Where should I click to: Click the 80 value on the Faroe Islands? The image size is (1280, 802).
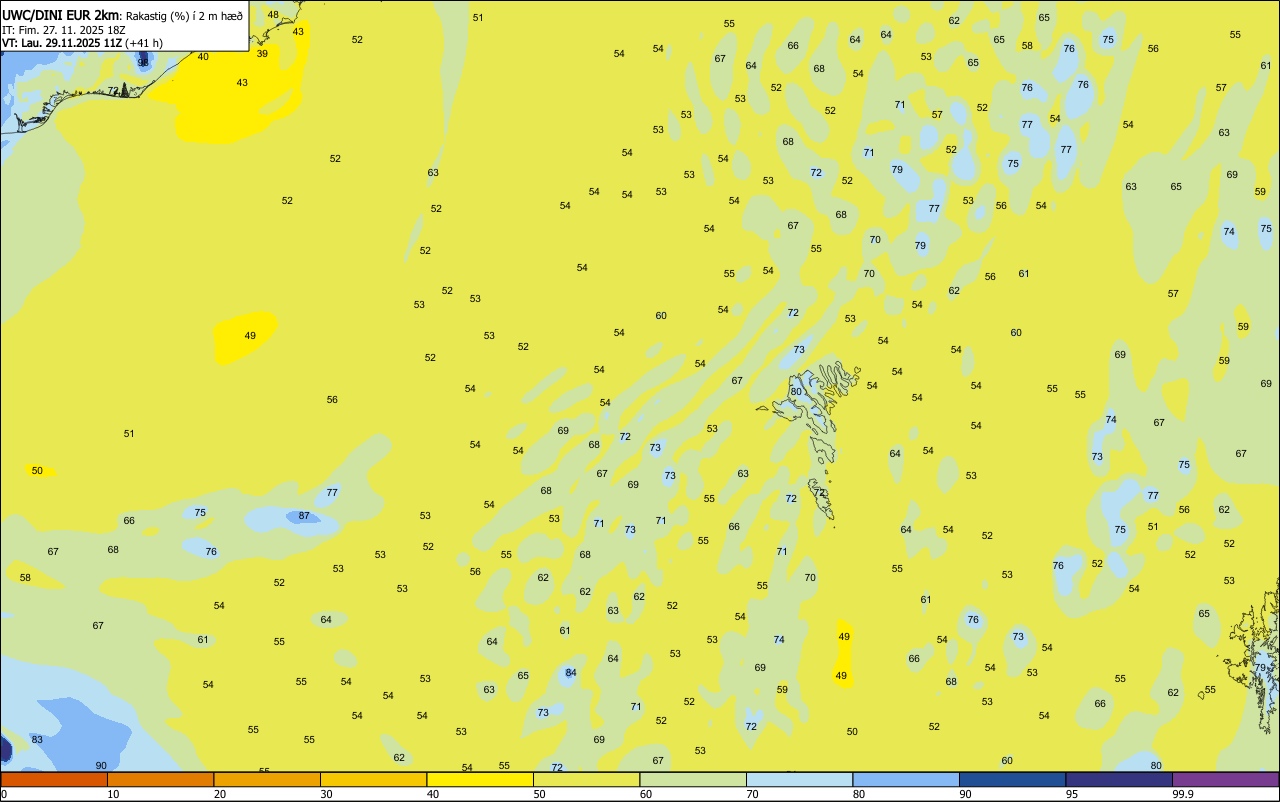click(x=796, y=391)
